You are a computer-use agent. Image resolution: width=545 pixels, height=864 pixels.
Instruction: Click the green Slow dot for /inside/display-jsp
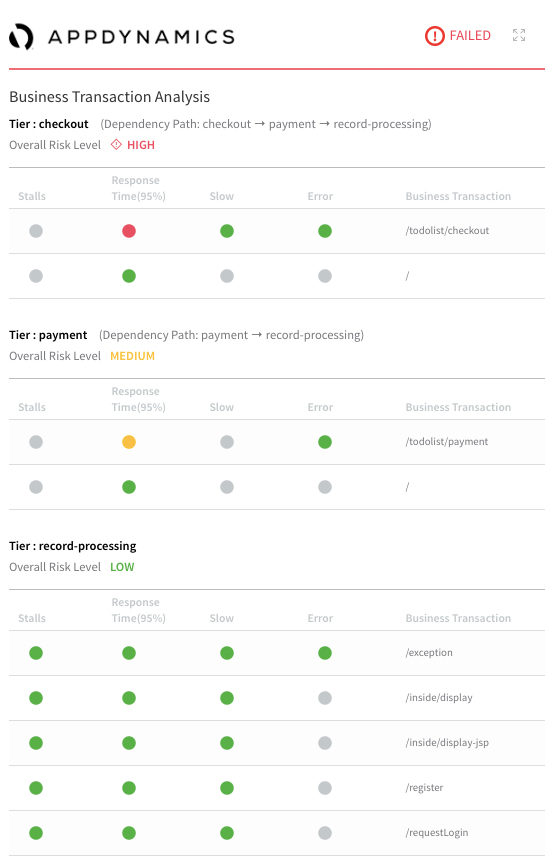coord(227,743)
